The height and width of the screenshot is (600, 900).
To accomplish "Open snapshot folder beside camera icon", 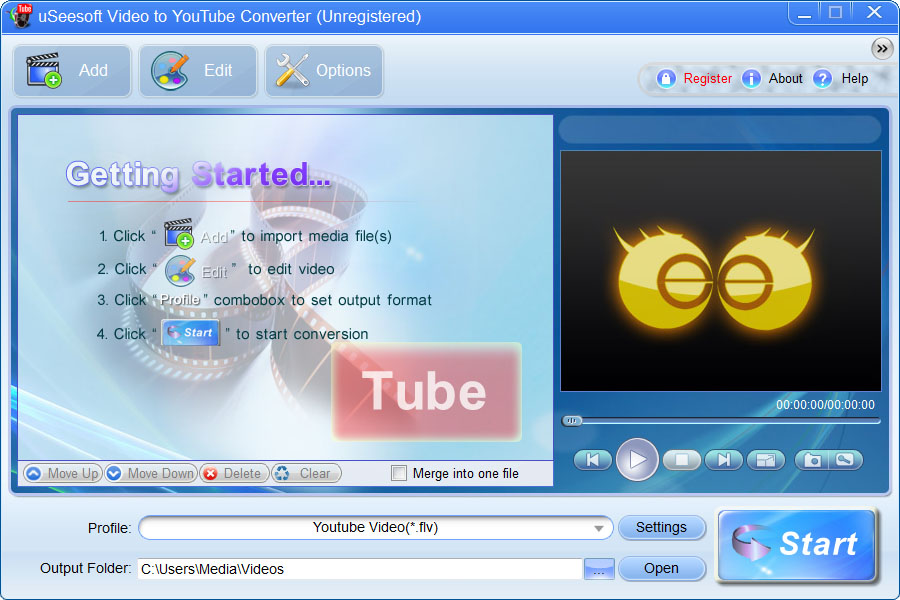I will coord(845,460).
